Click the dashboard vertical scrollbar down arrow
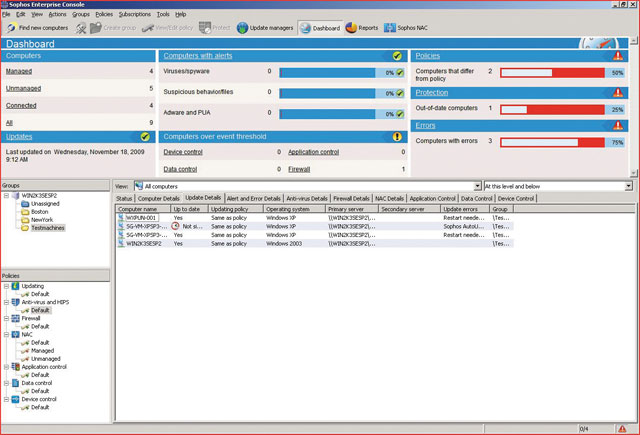 [633, 173]
